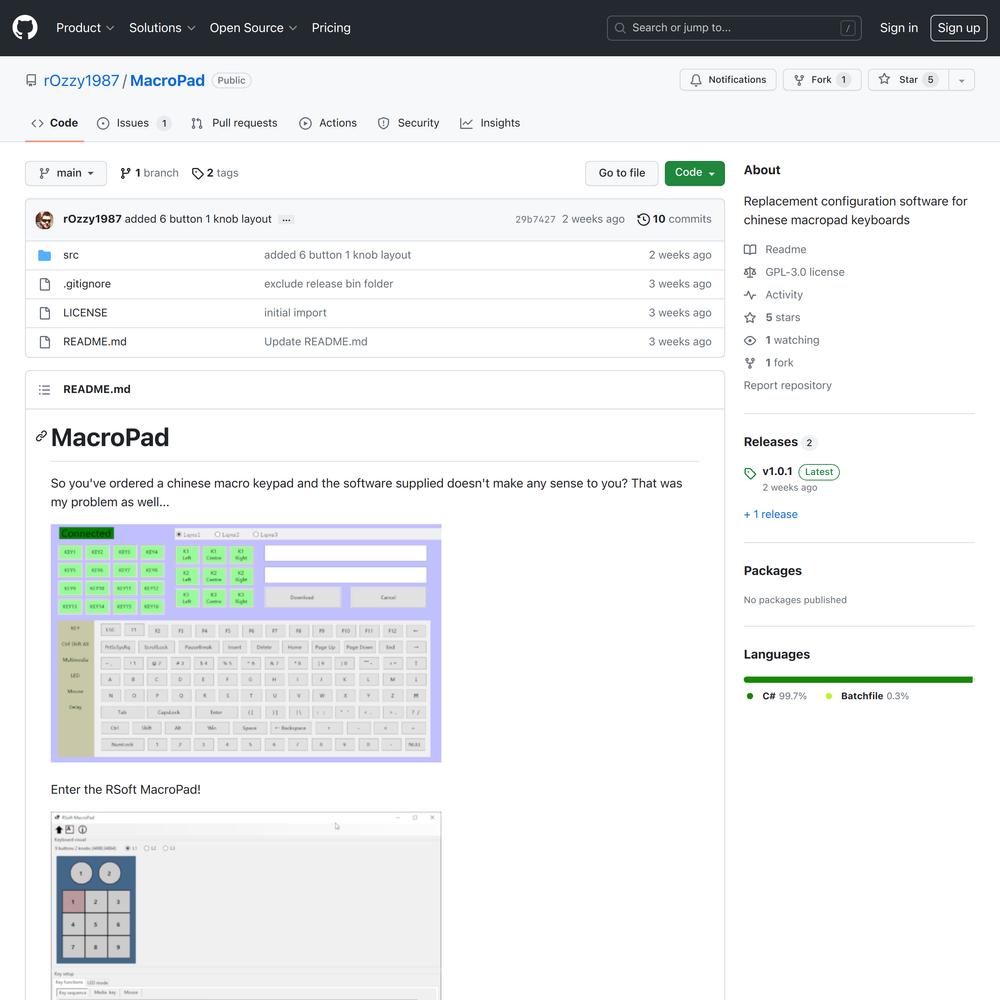Screen dimensions: 1000x1000
Task: Expand the commit message ellipsis
Action: (286, 220)
